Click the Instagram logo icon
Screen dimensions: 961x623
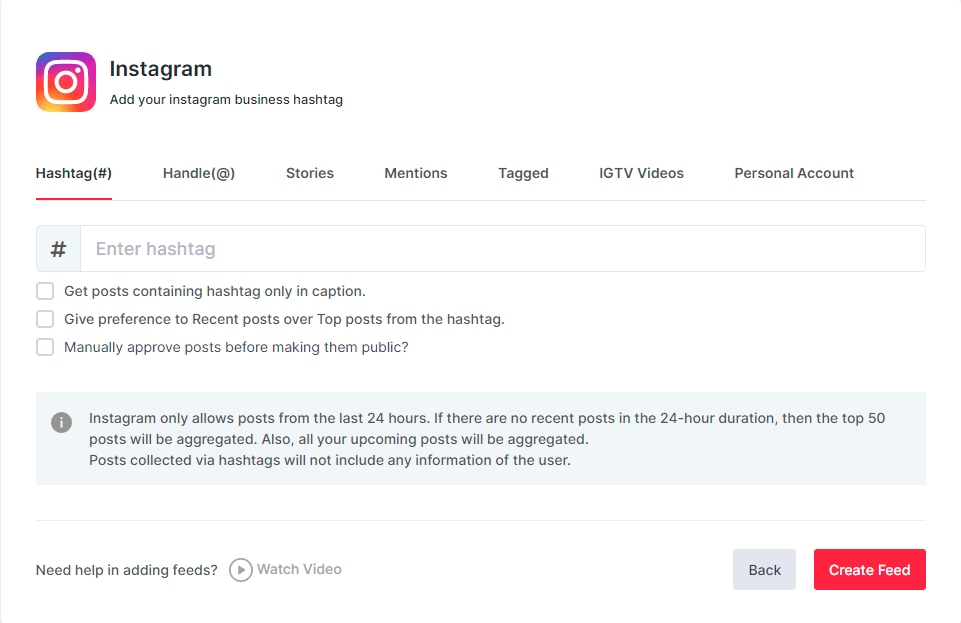tap(65, 81)
